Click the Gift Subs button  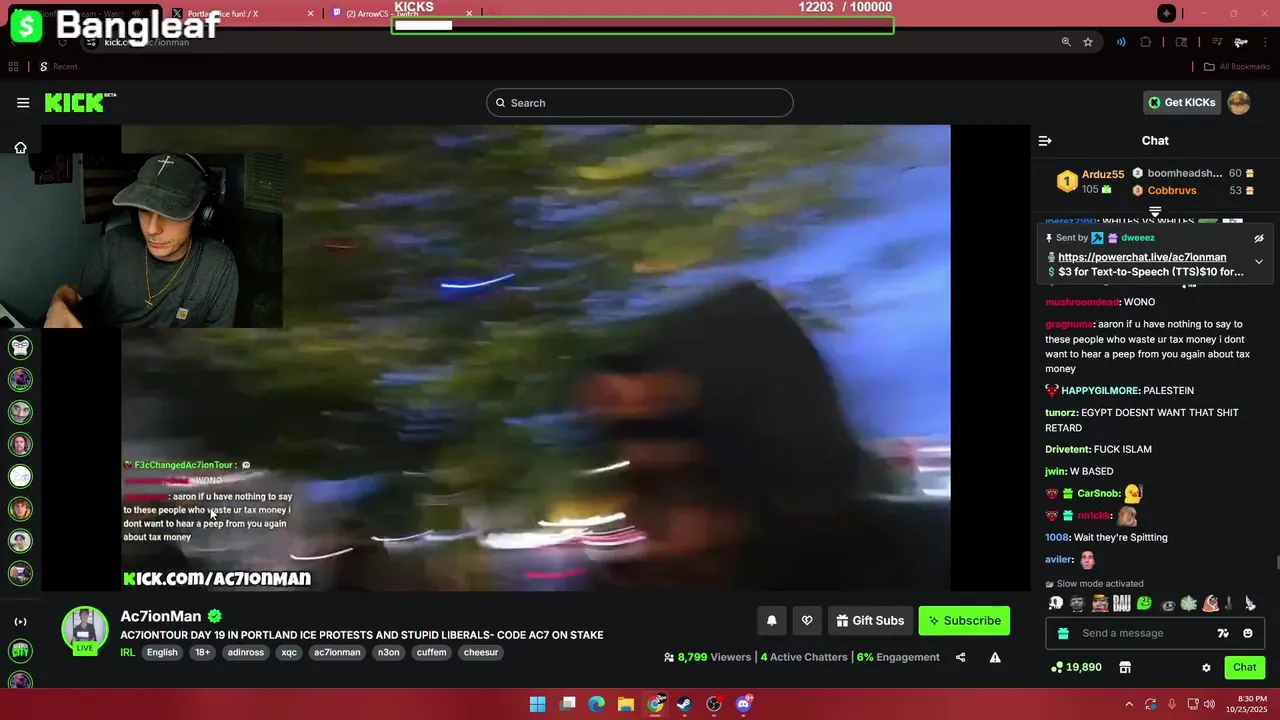tap(870, 621)
